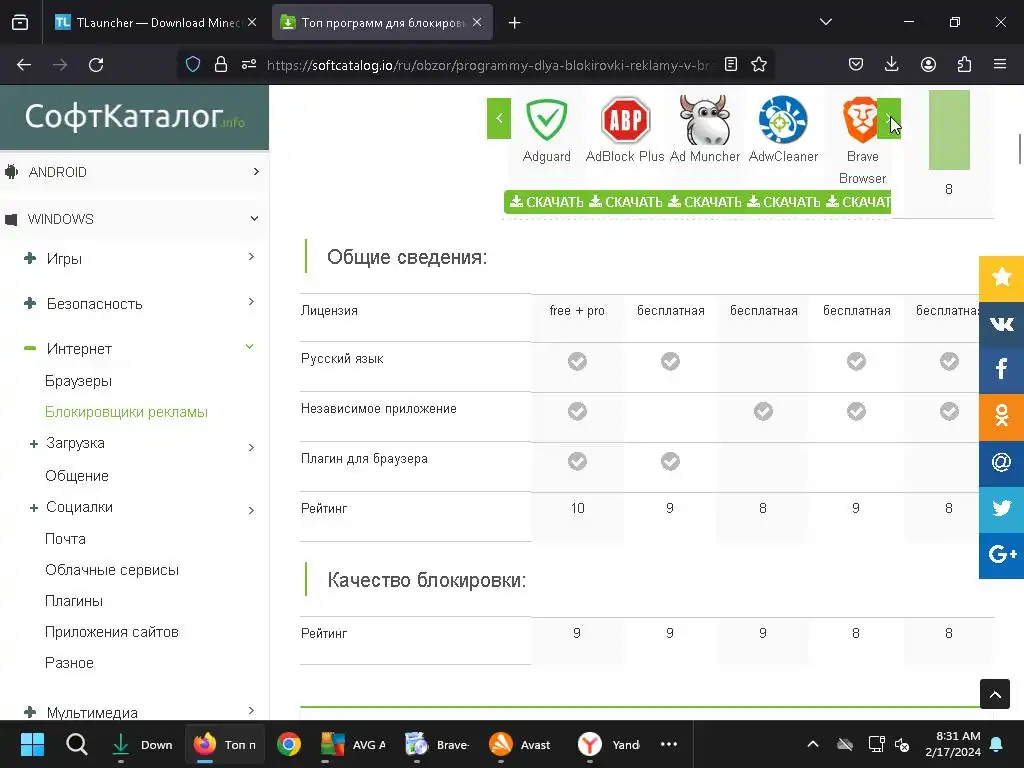
Task: Slide the program carousel left
Action: pos(499,118)
